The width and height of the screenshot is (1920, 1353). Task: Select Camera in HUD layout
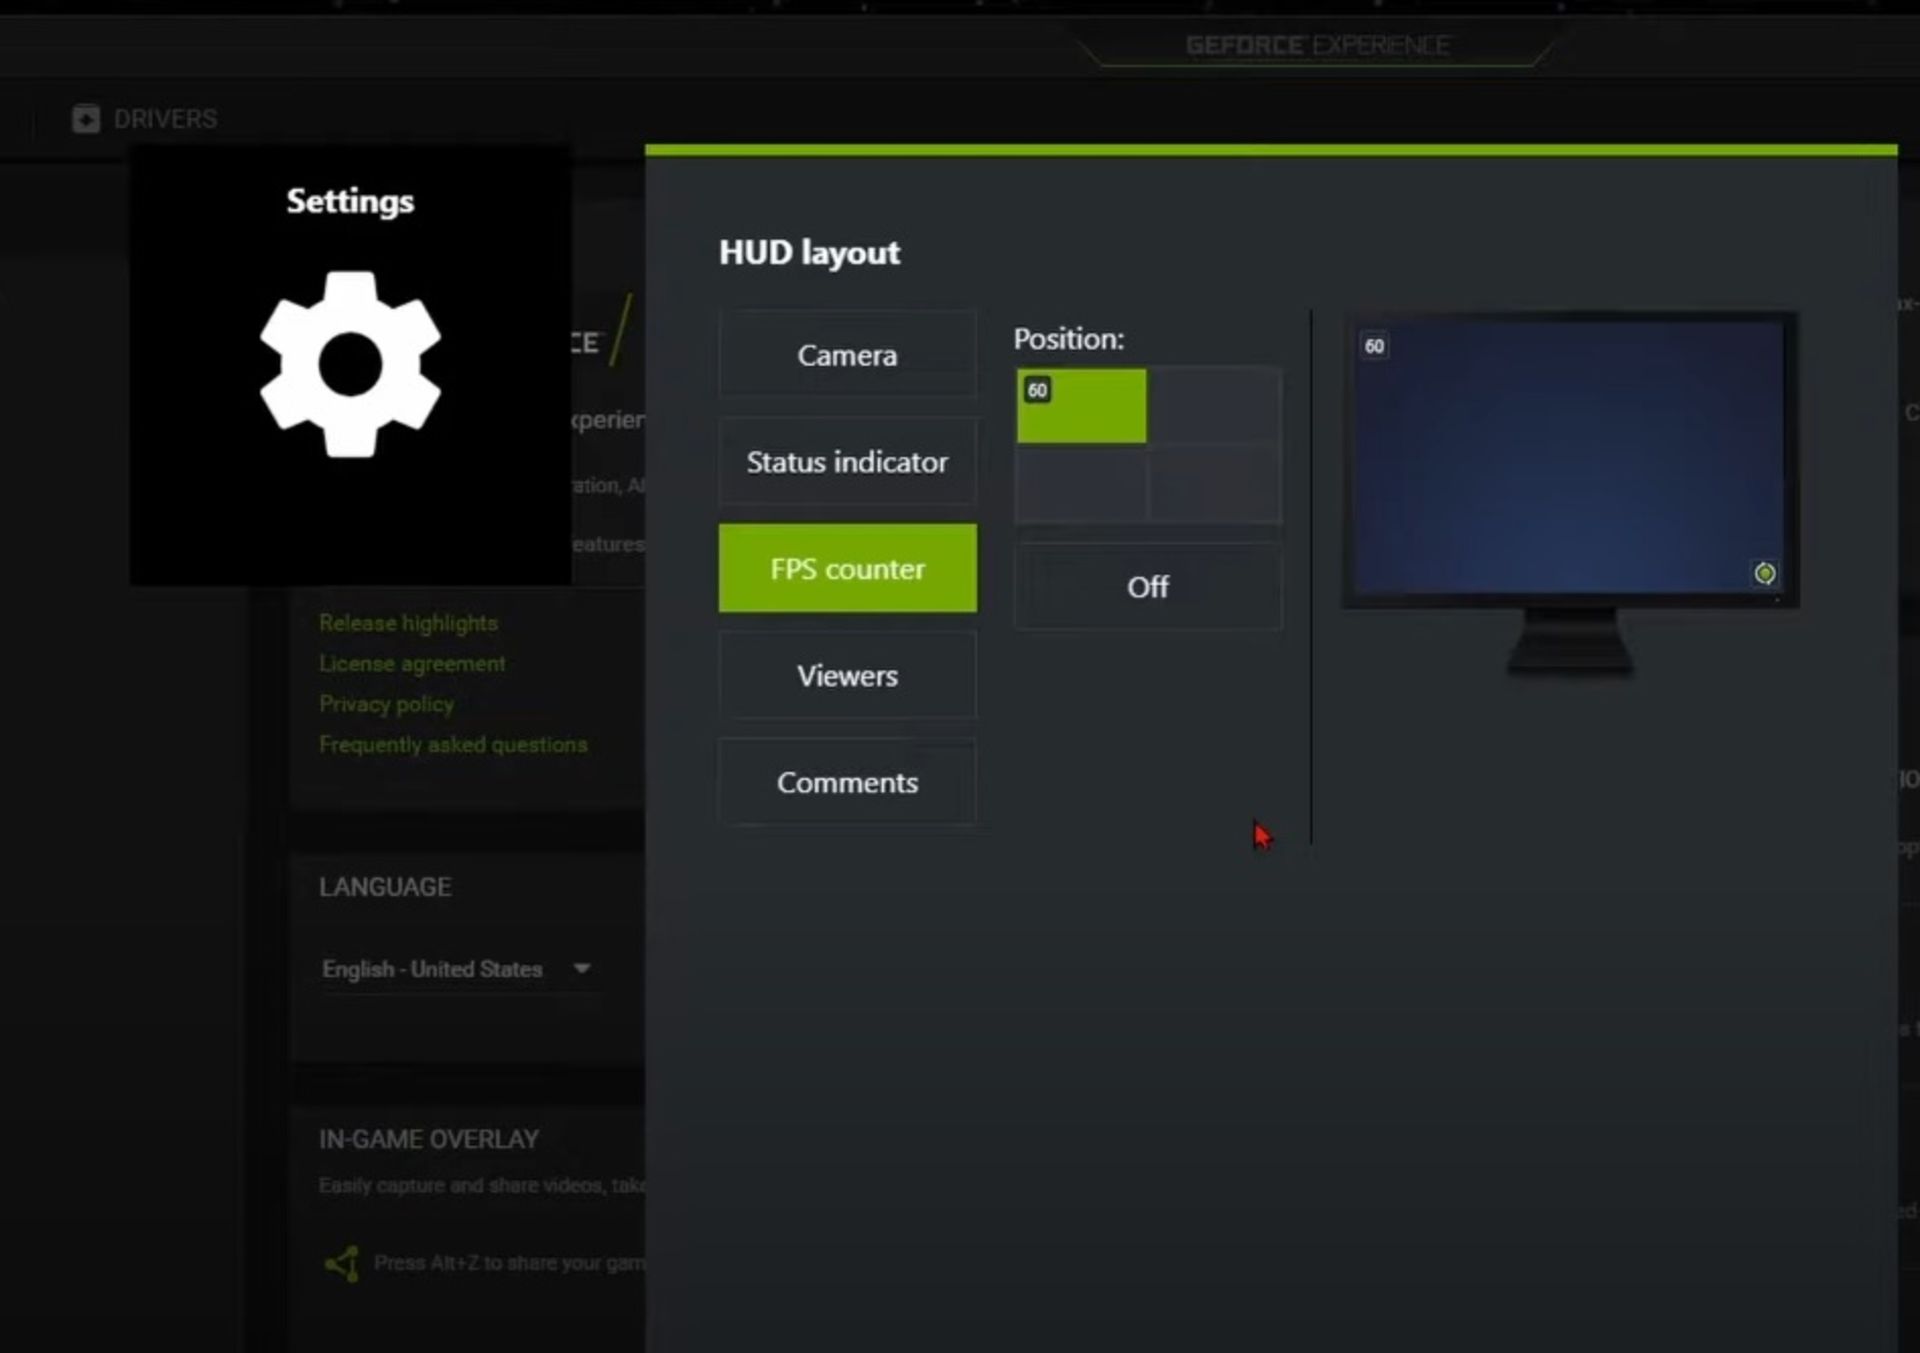click(847, 355)
